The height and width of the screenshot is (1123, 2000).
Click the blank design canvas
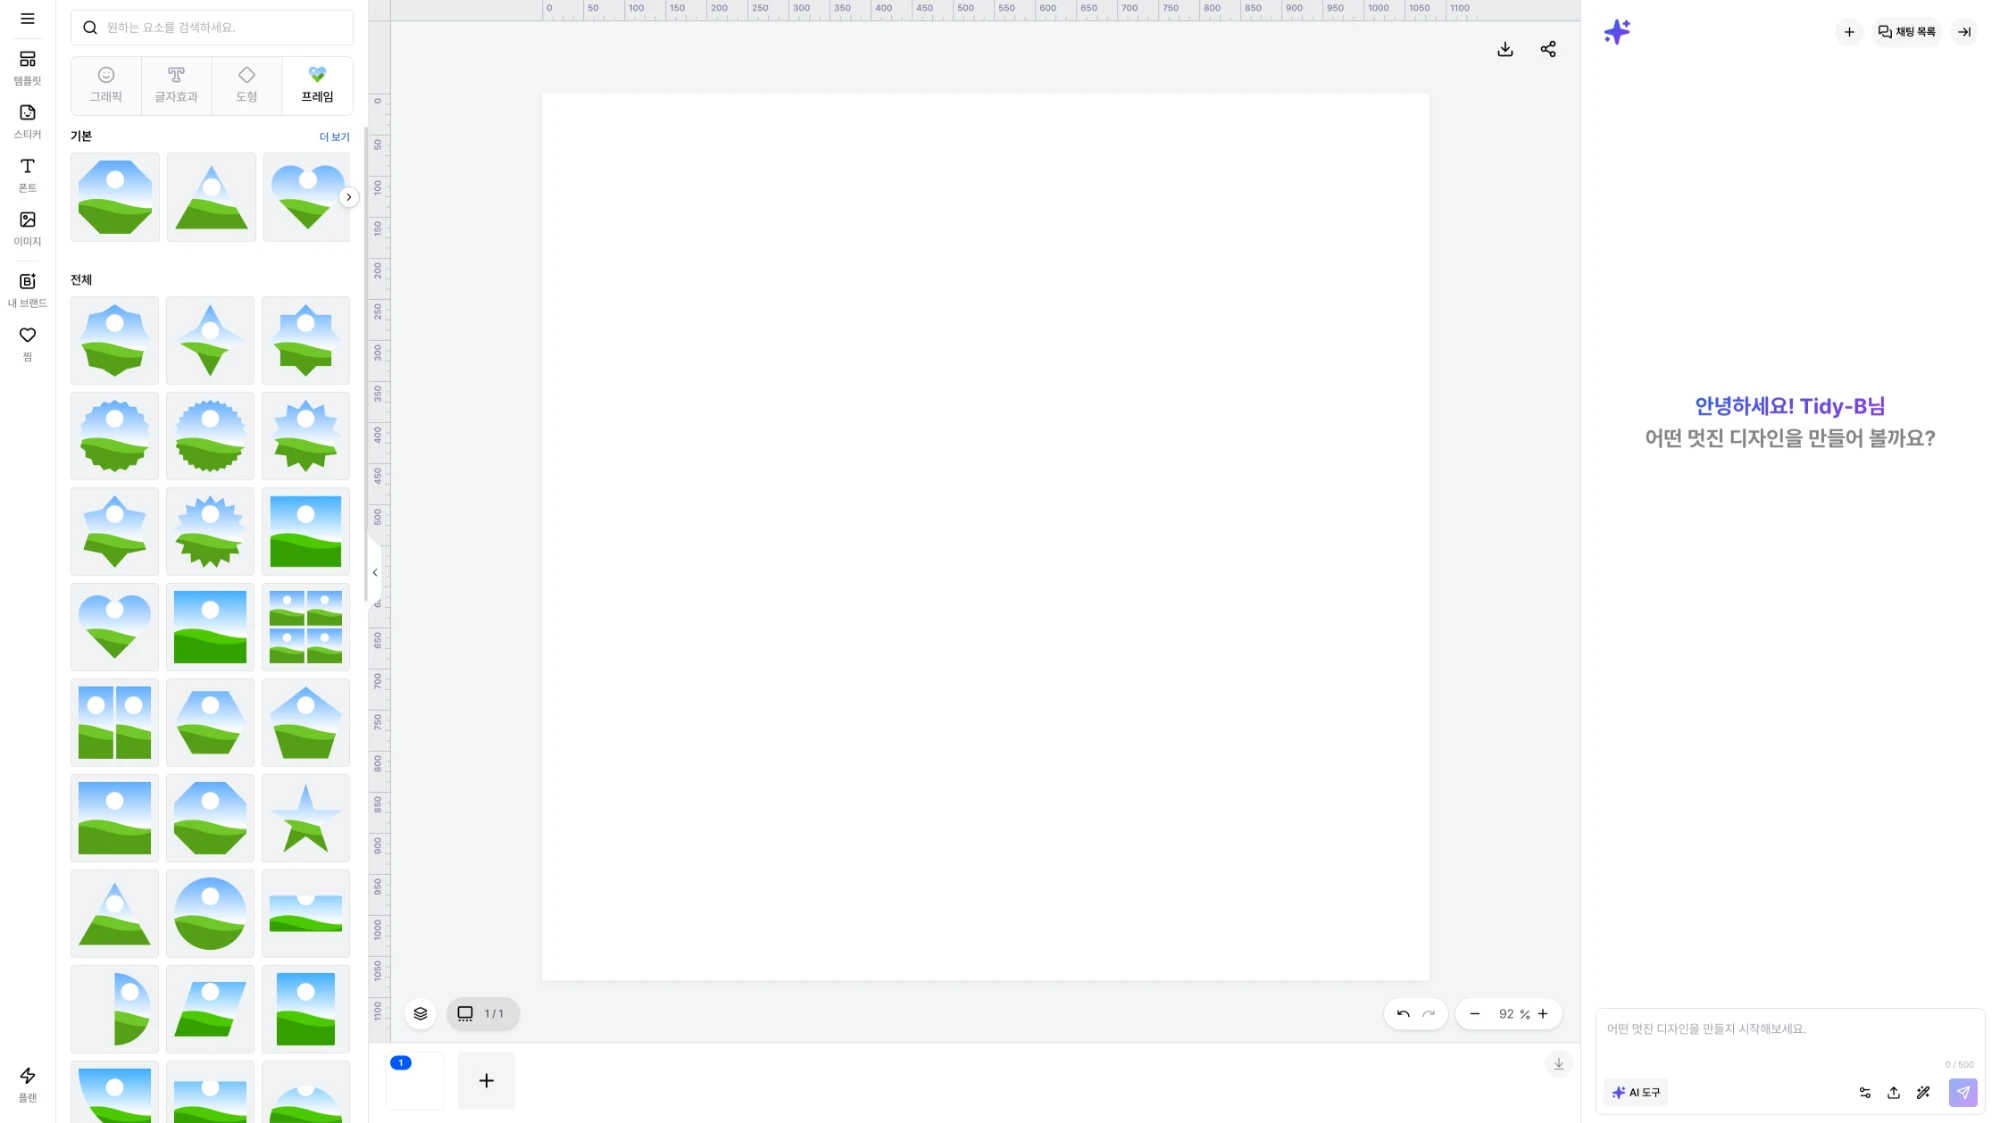click(985, 537)
